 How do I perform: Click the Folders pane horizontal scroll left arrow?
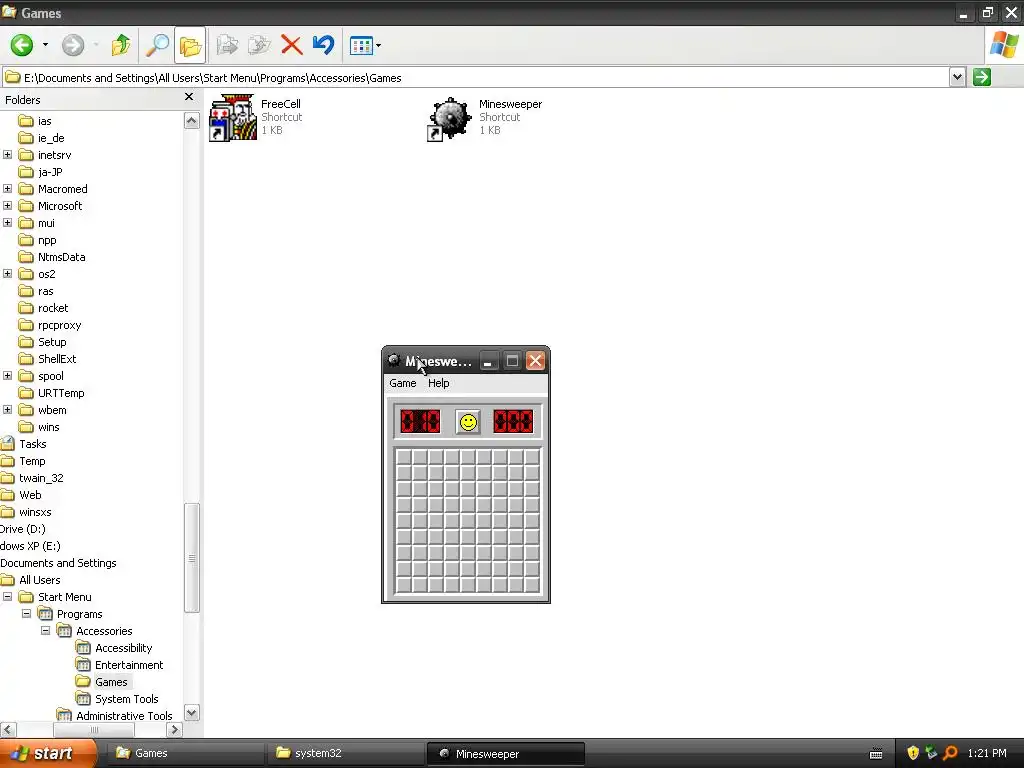(x=8, y=729)
